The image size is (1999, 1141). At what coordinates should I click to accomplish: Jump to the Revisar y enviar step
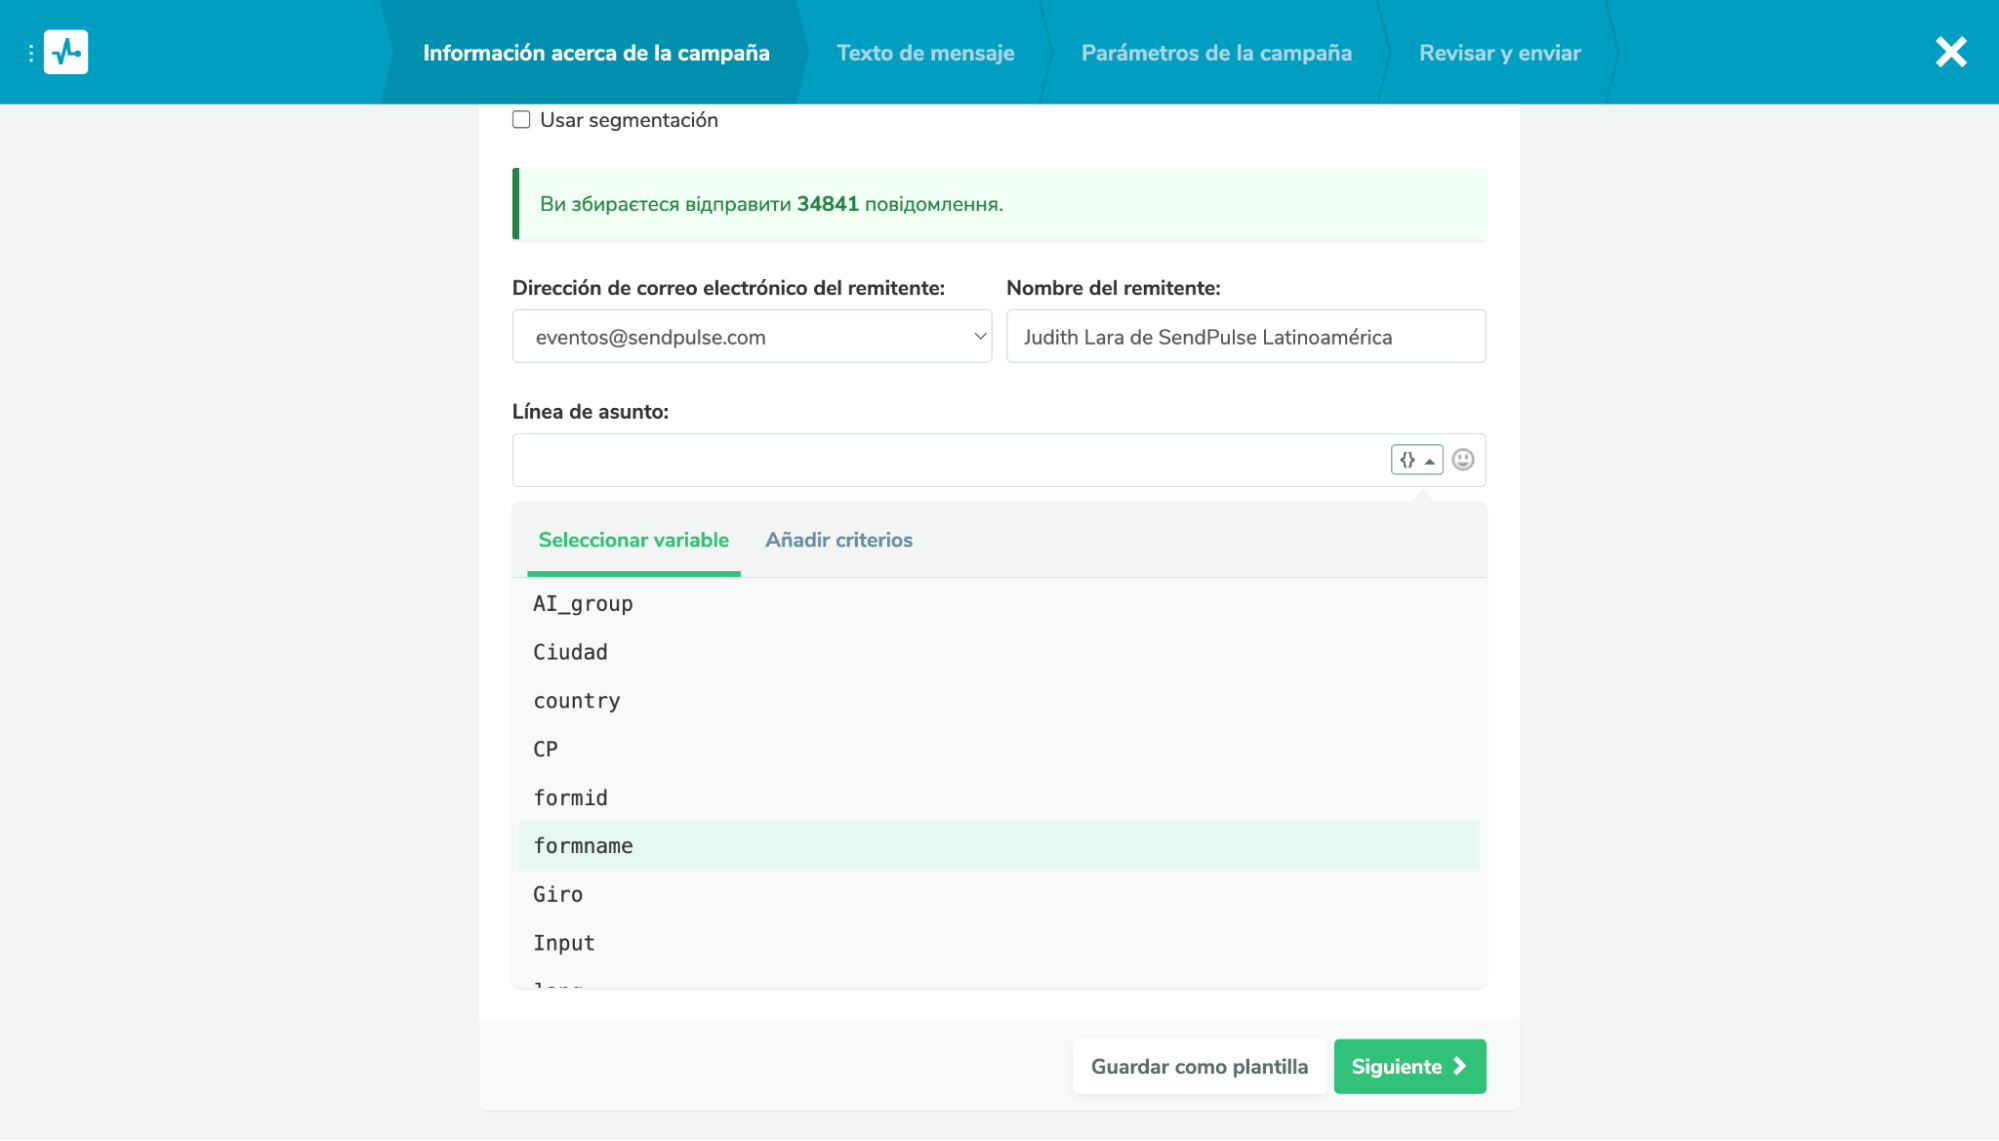tap(1499, 53)
